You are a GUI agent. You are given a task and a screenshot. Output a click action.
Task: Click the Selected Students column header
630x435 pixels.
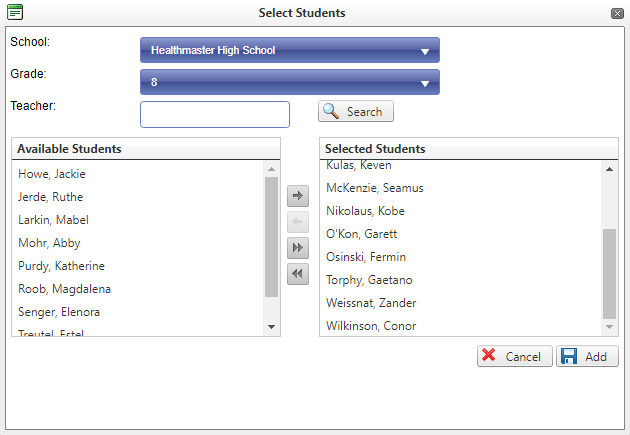pos(469,149)
